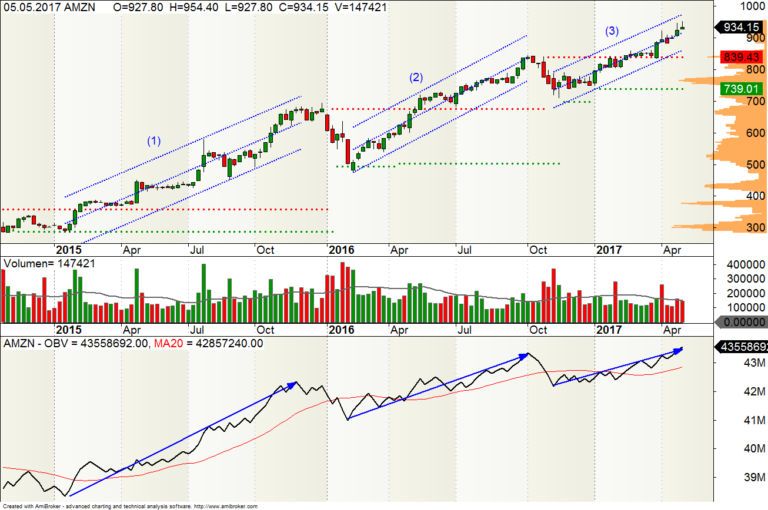Click the 41M OBV axis label

coord(754,420)
